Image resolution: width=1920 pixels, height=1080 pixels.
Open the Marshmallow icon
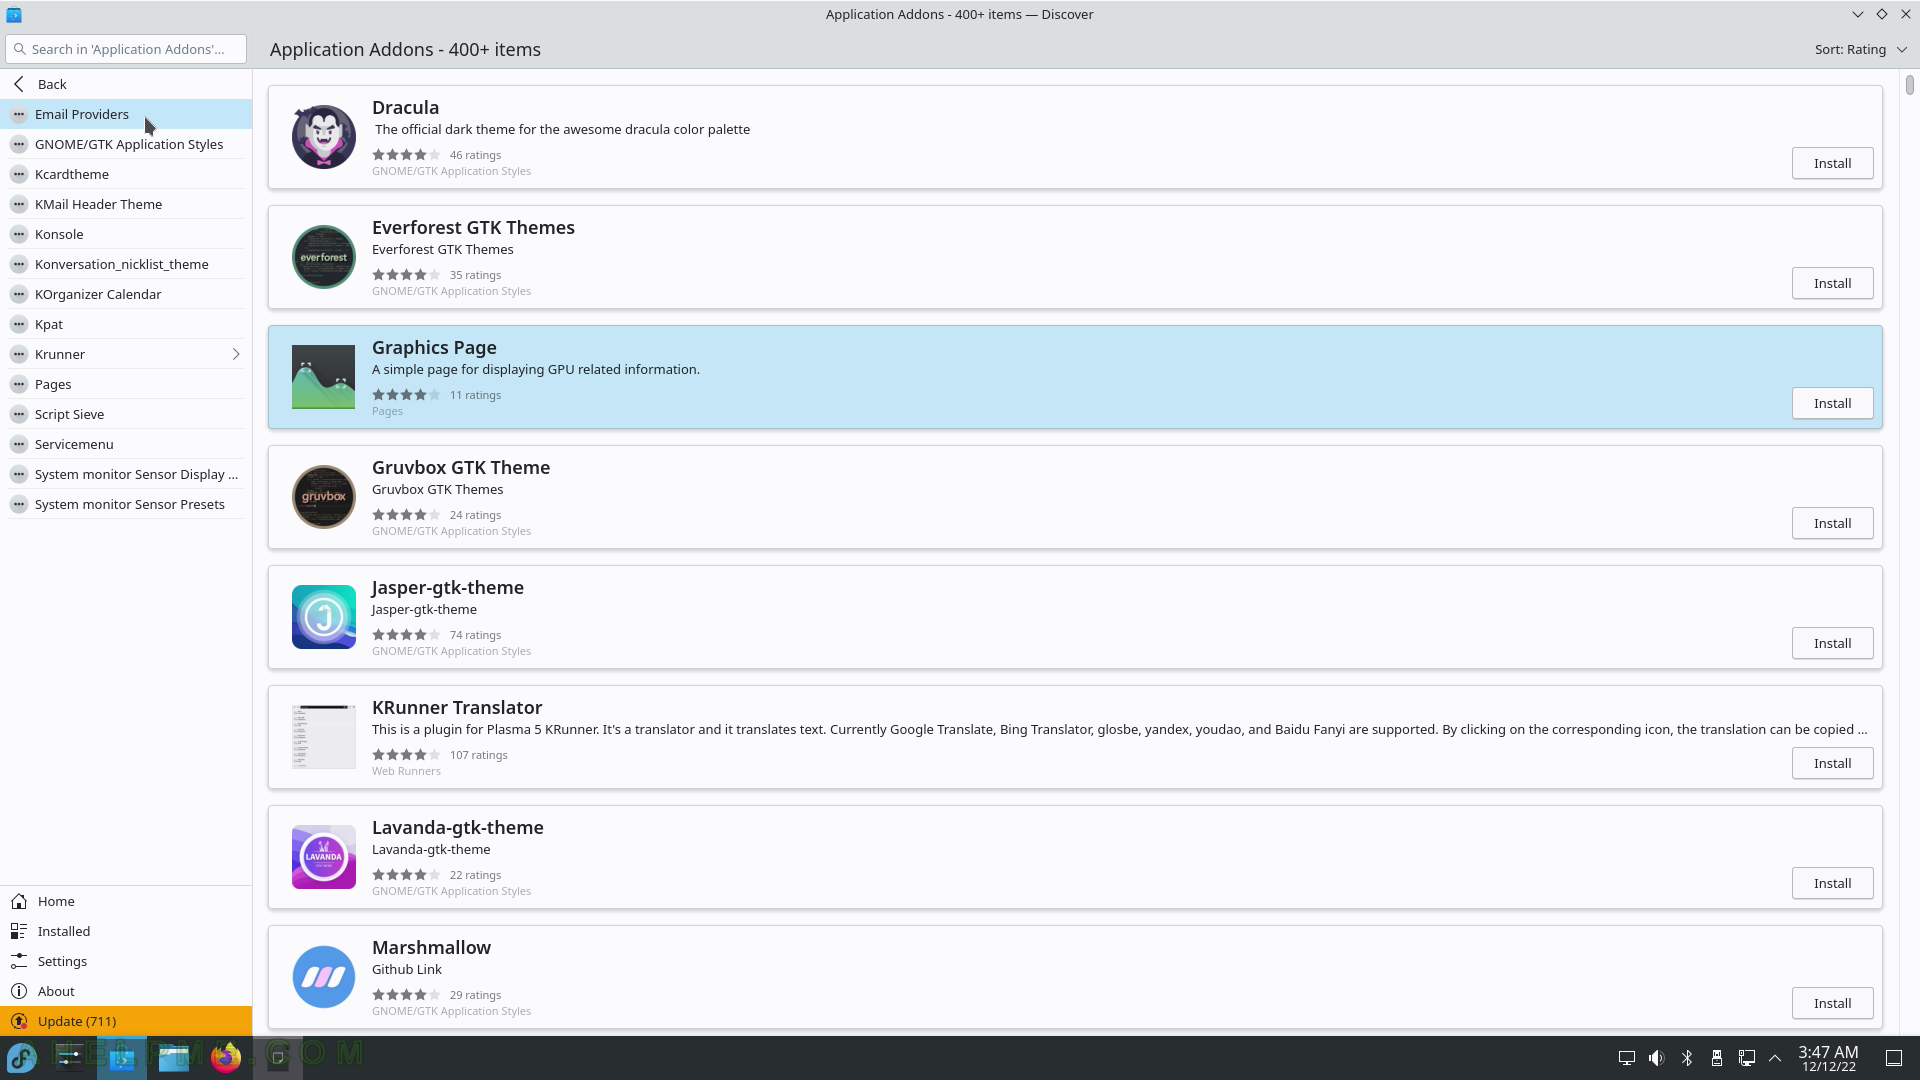tap(323, 977)
